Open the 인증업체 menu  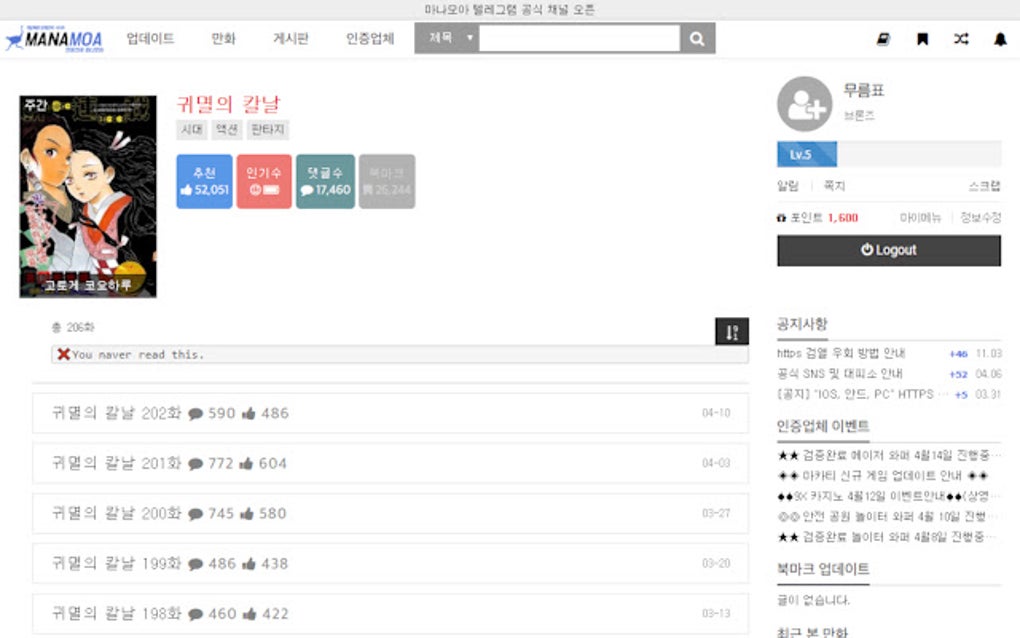370,38
